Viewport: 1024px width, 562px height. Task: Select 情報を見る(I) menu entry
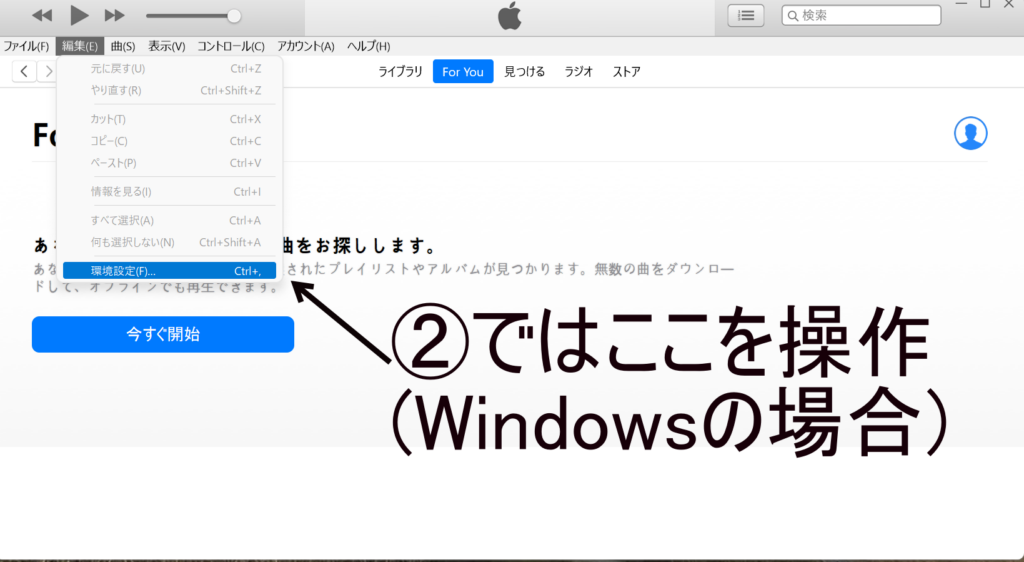click(x=170, y=192)
